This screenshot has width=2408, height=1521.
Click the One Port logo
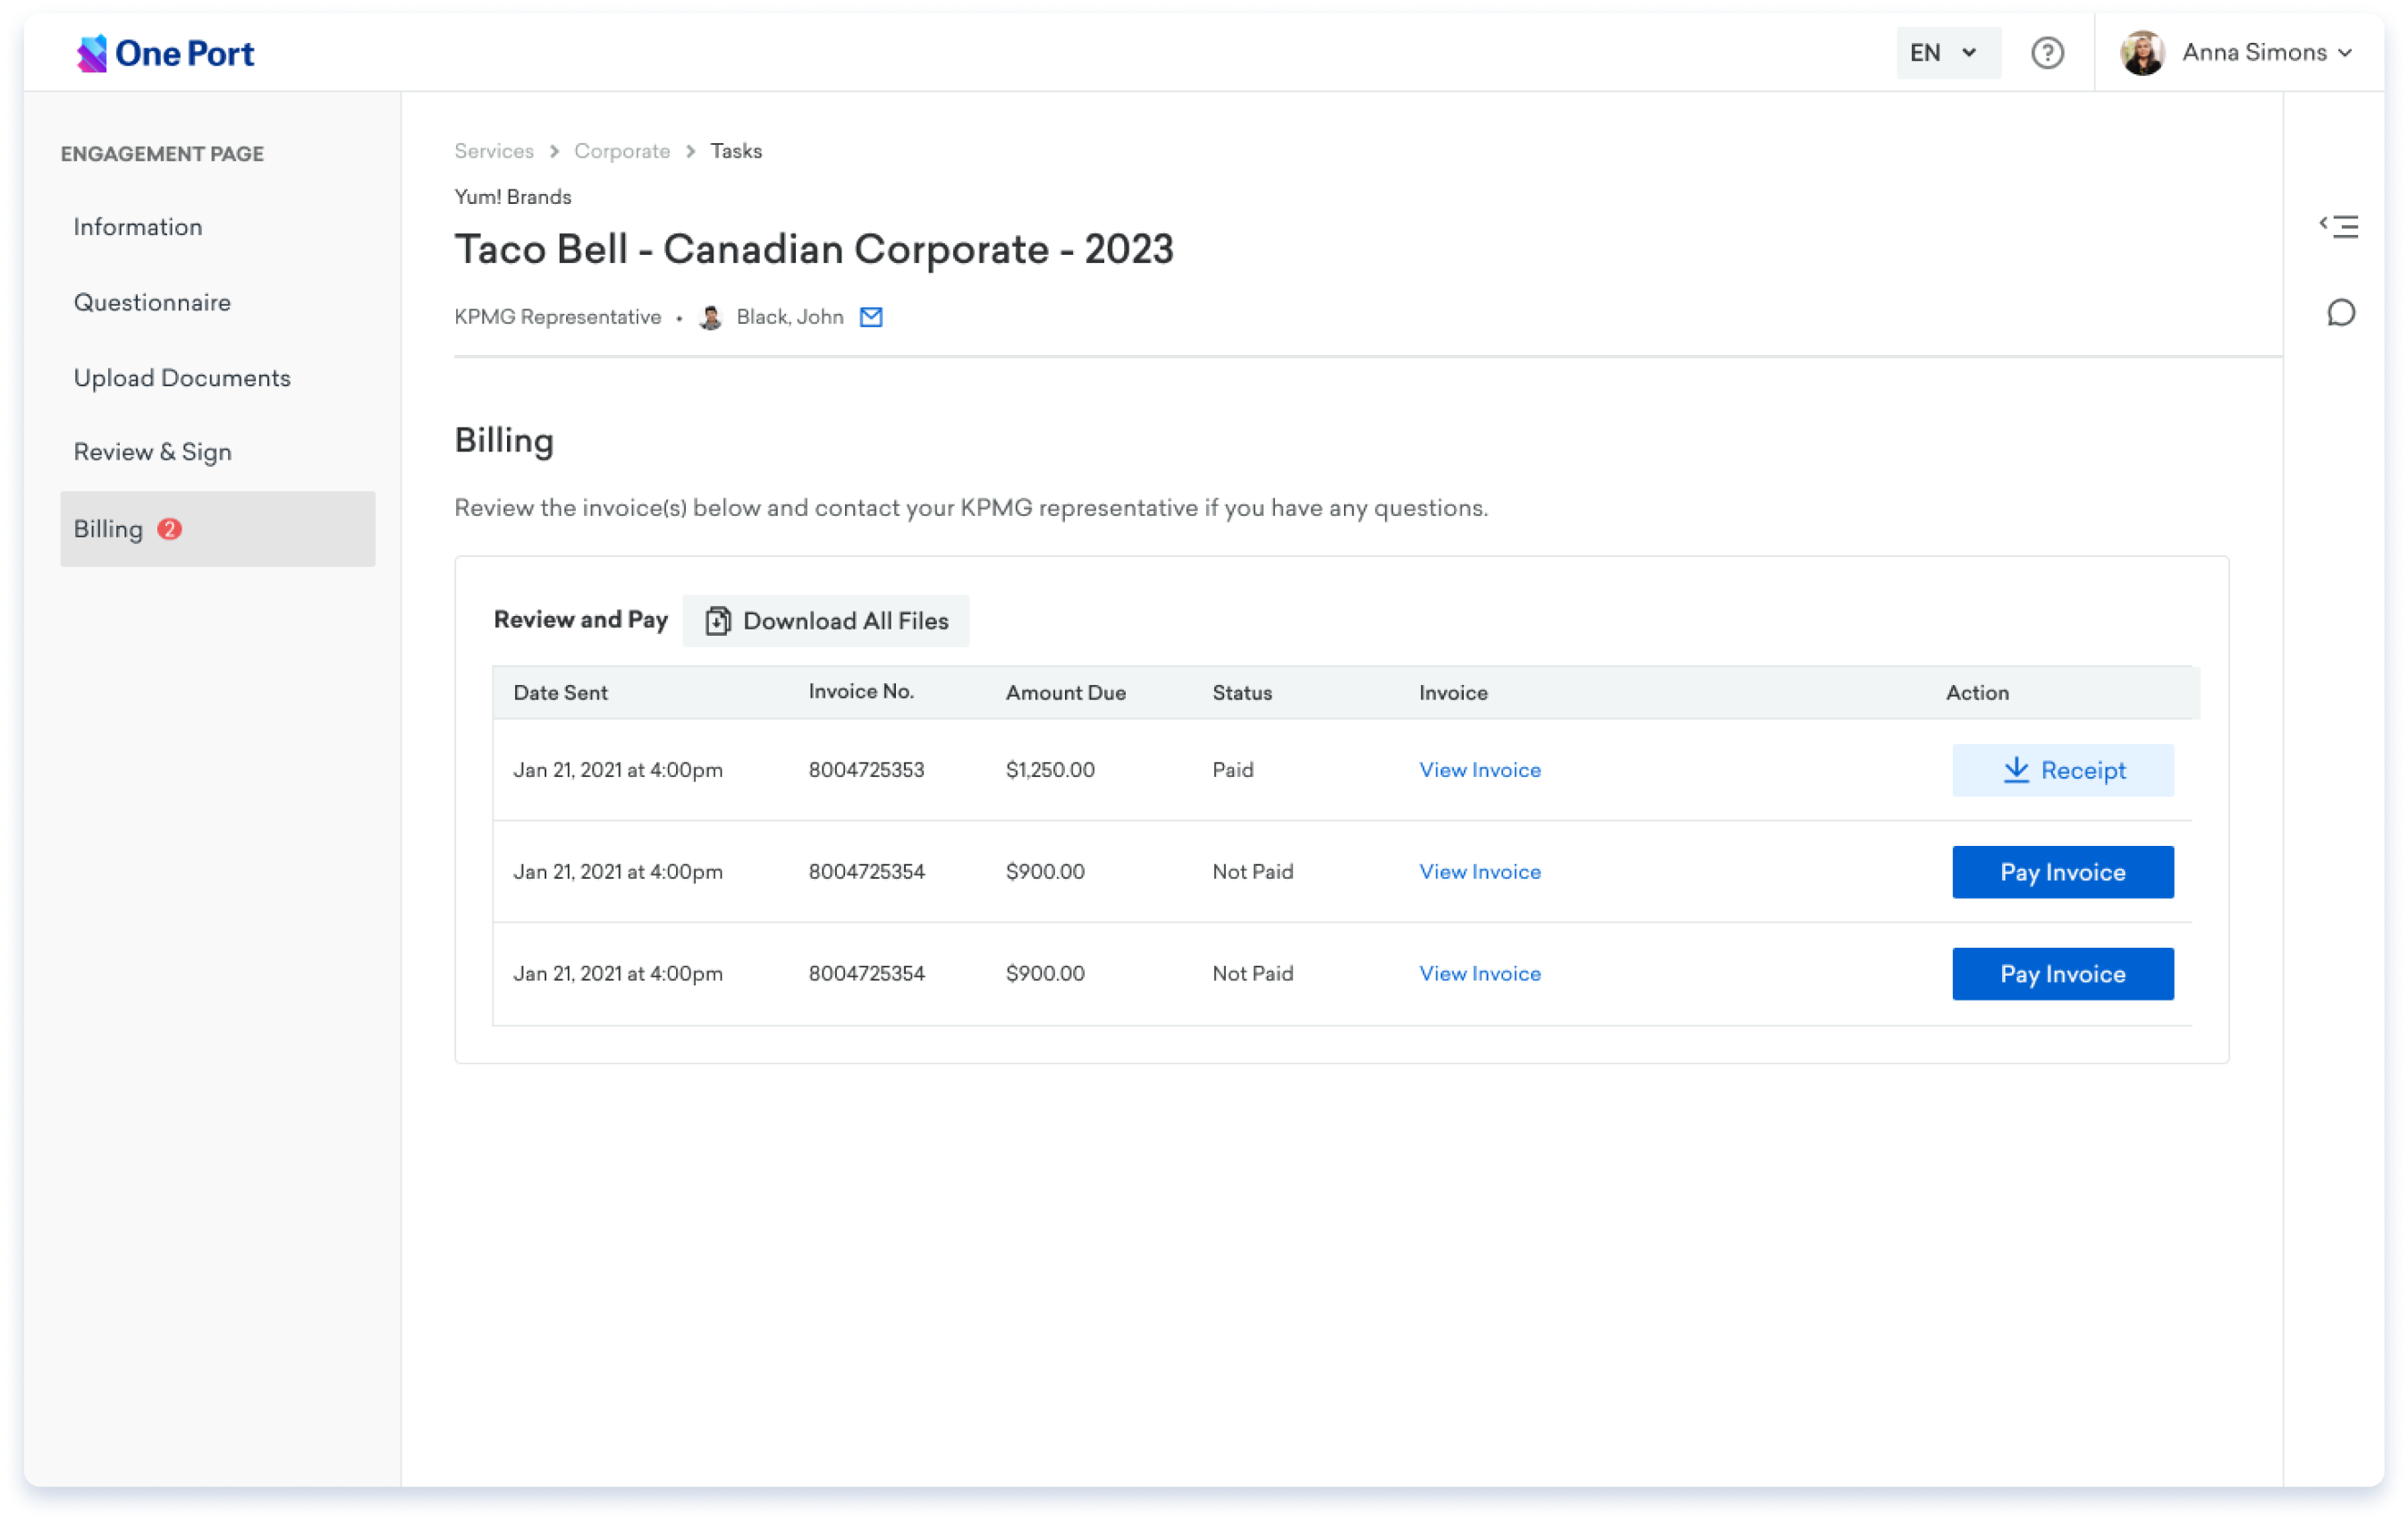166,53
